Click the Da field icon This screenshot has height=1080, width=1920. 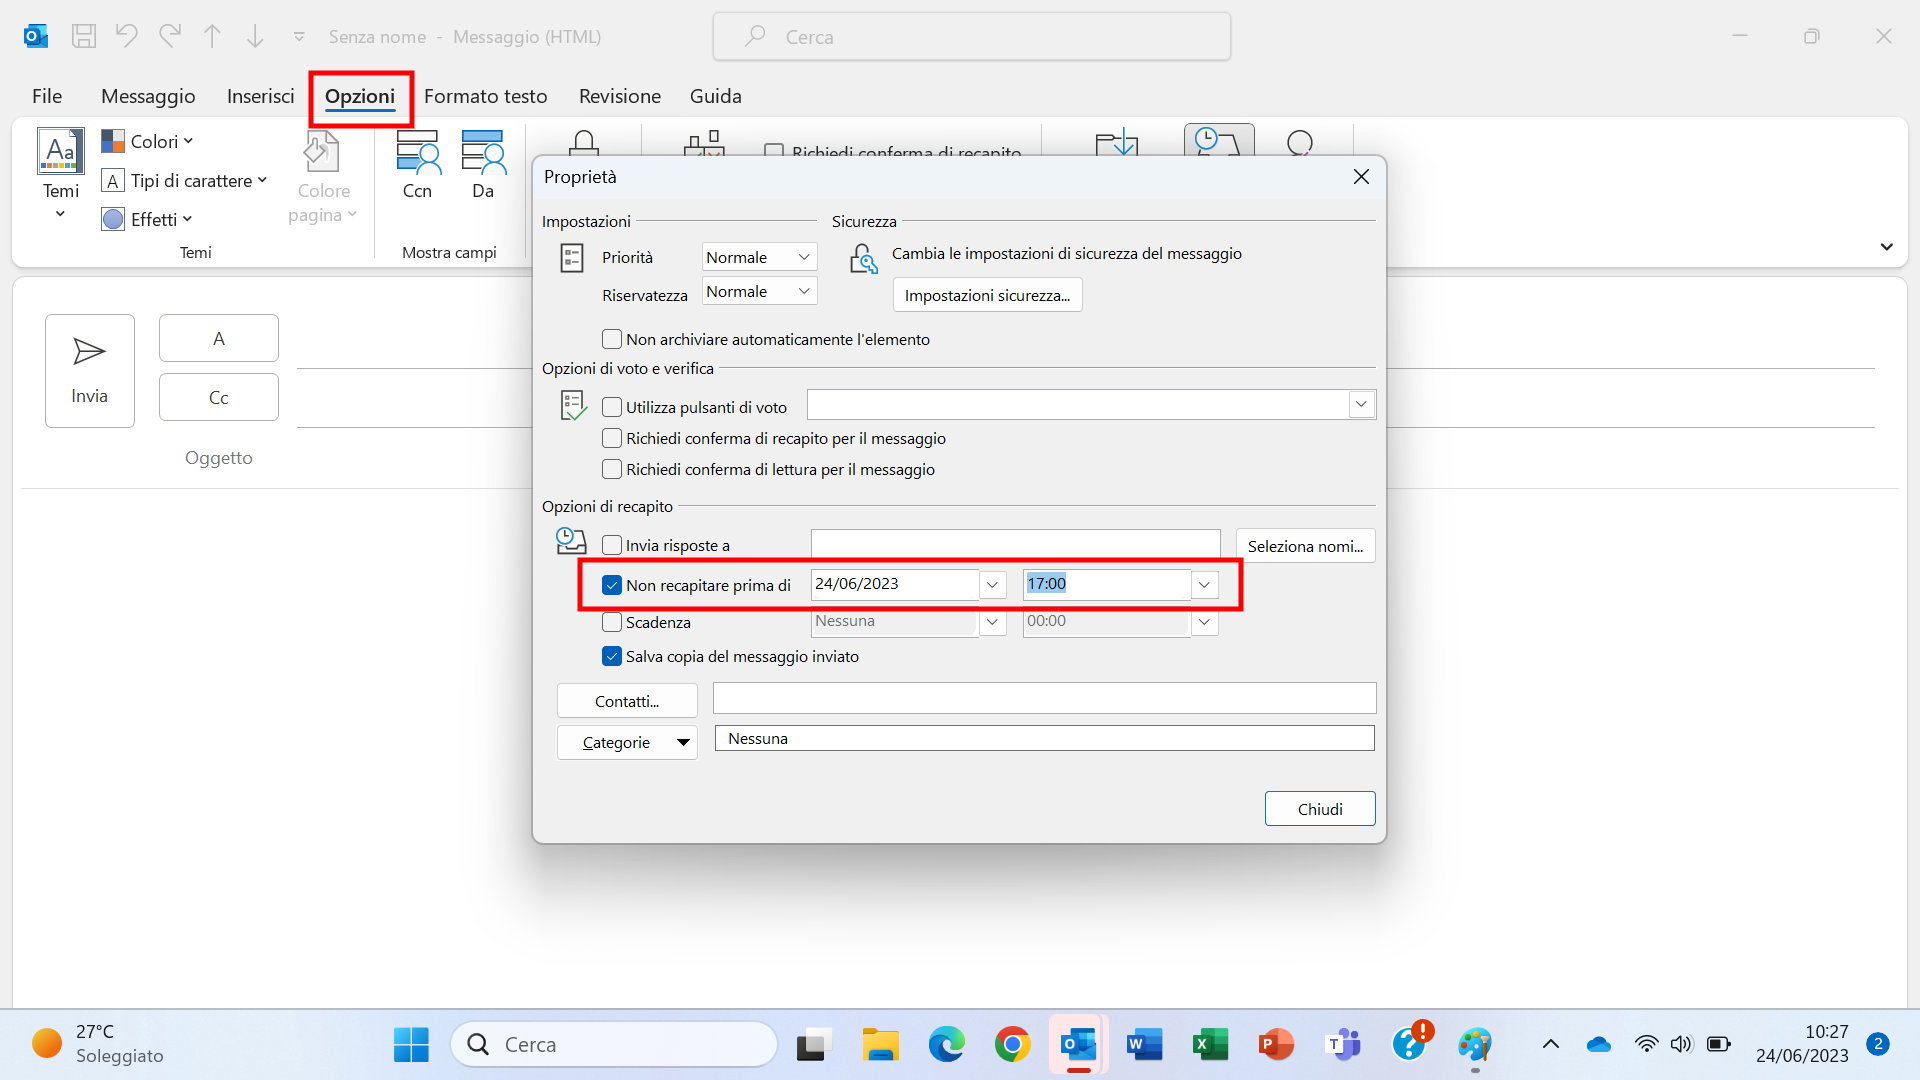[482, 155]
